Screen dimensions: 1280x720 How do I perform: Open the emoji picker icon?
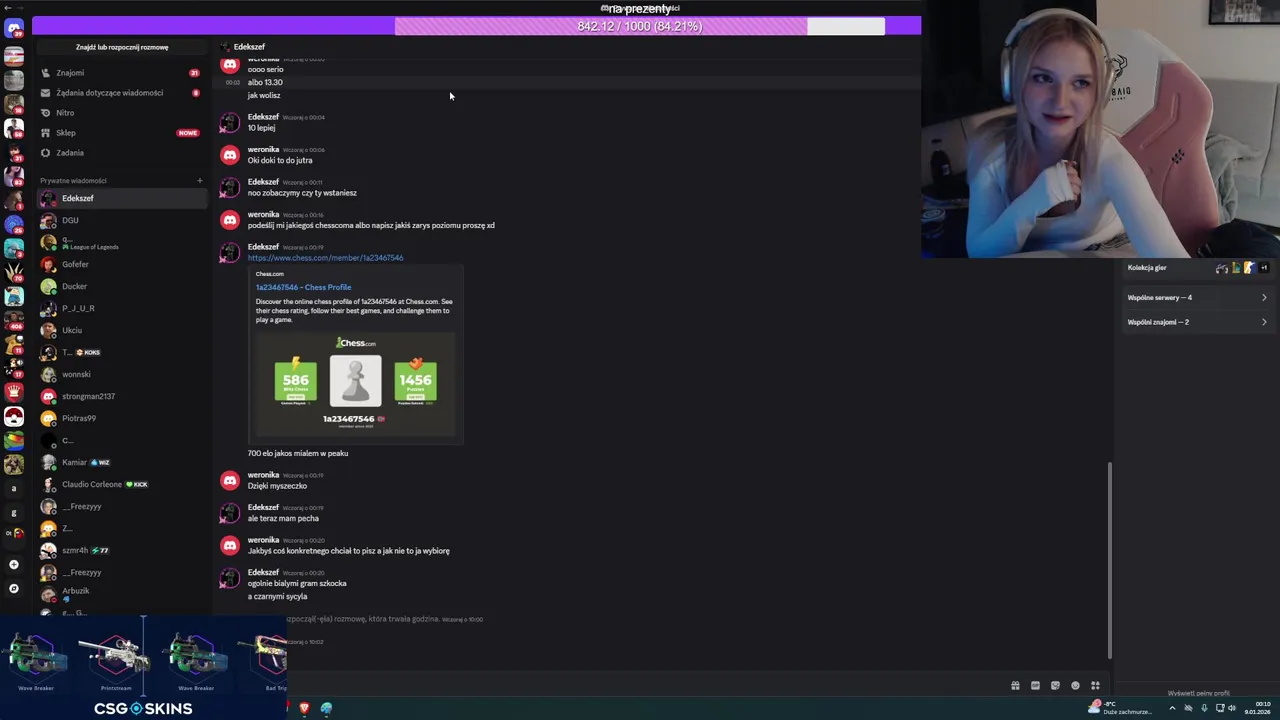(1075, 686)
